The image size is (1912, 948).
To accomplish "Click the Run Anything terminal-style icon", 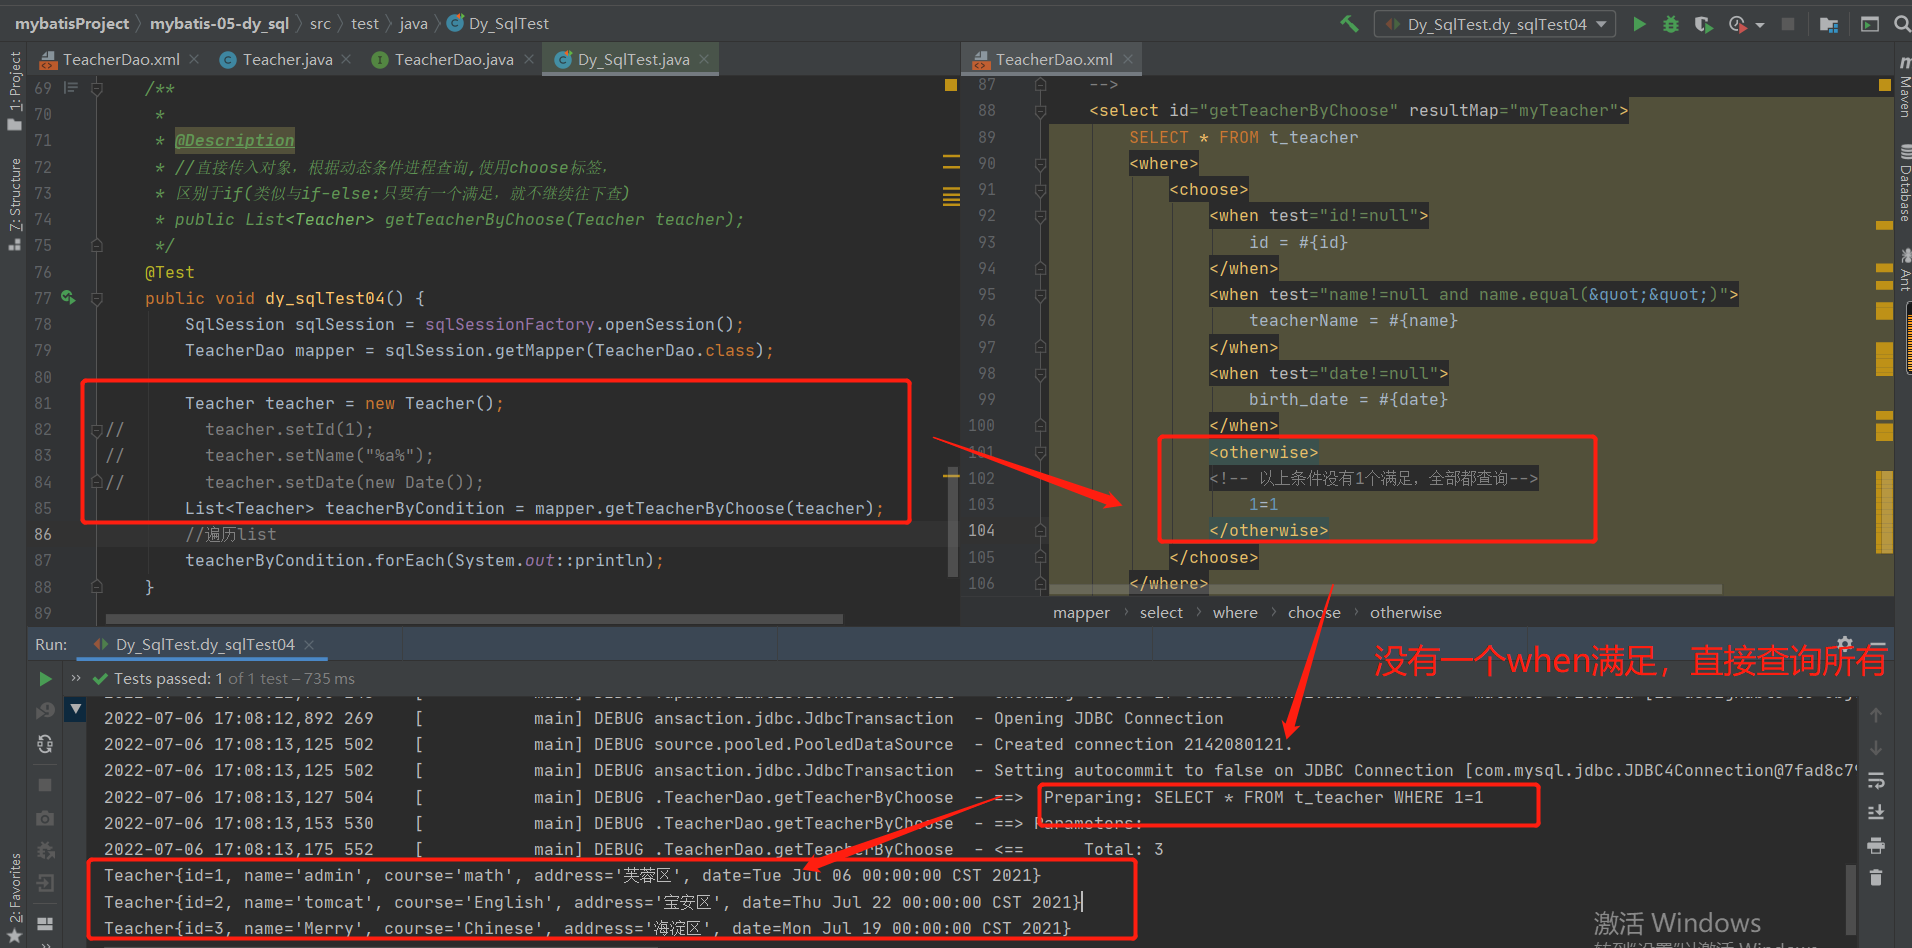I will pyautogui.click(x=1869, y=24).
